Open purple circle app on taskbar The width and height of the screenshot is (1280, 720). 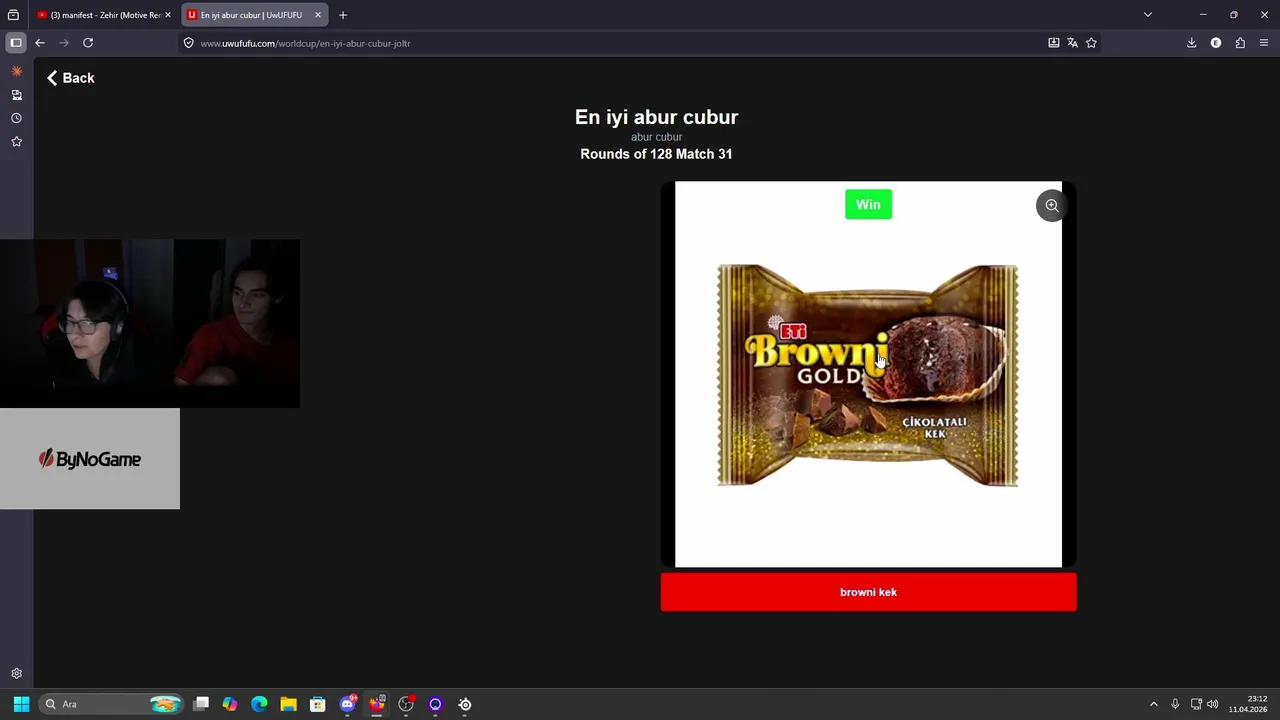click(435, 704)
